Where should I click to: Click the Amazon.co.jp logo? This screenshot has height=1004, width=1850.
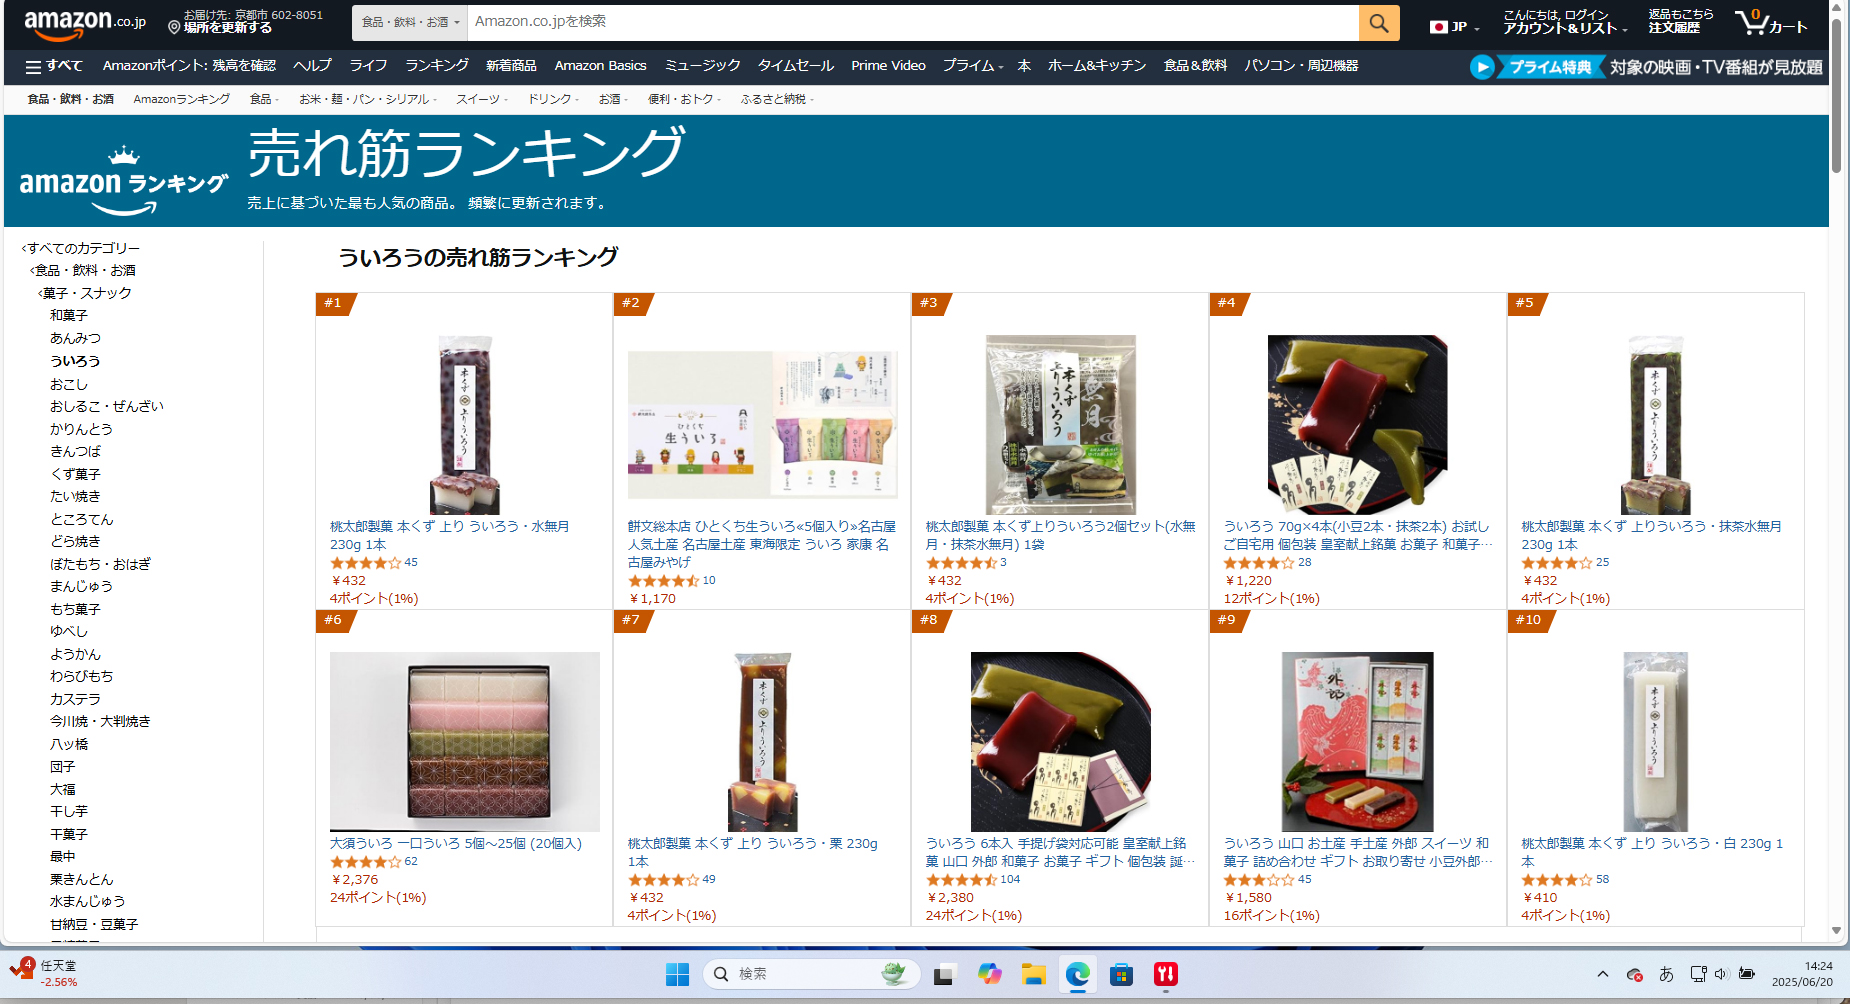click(84, 22)
